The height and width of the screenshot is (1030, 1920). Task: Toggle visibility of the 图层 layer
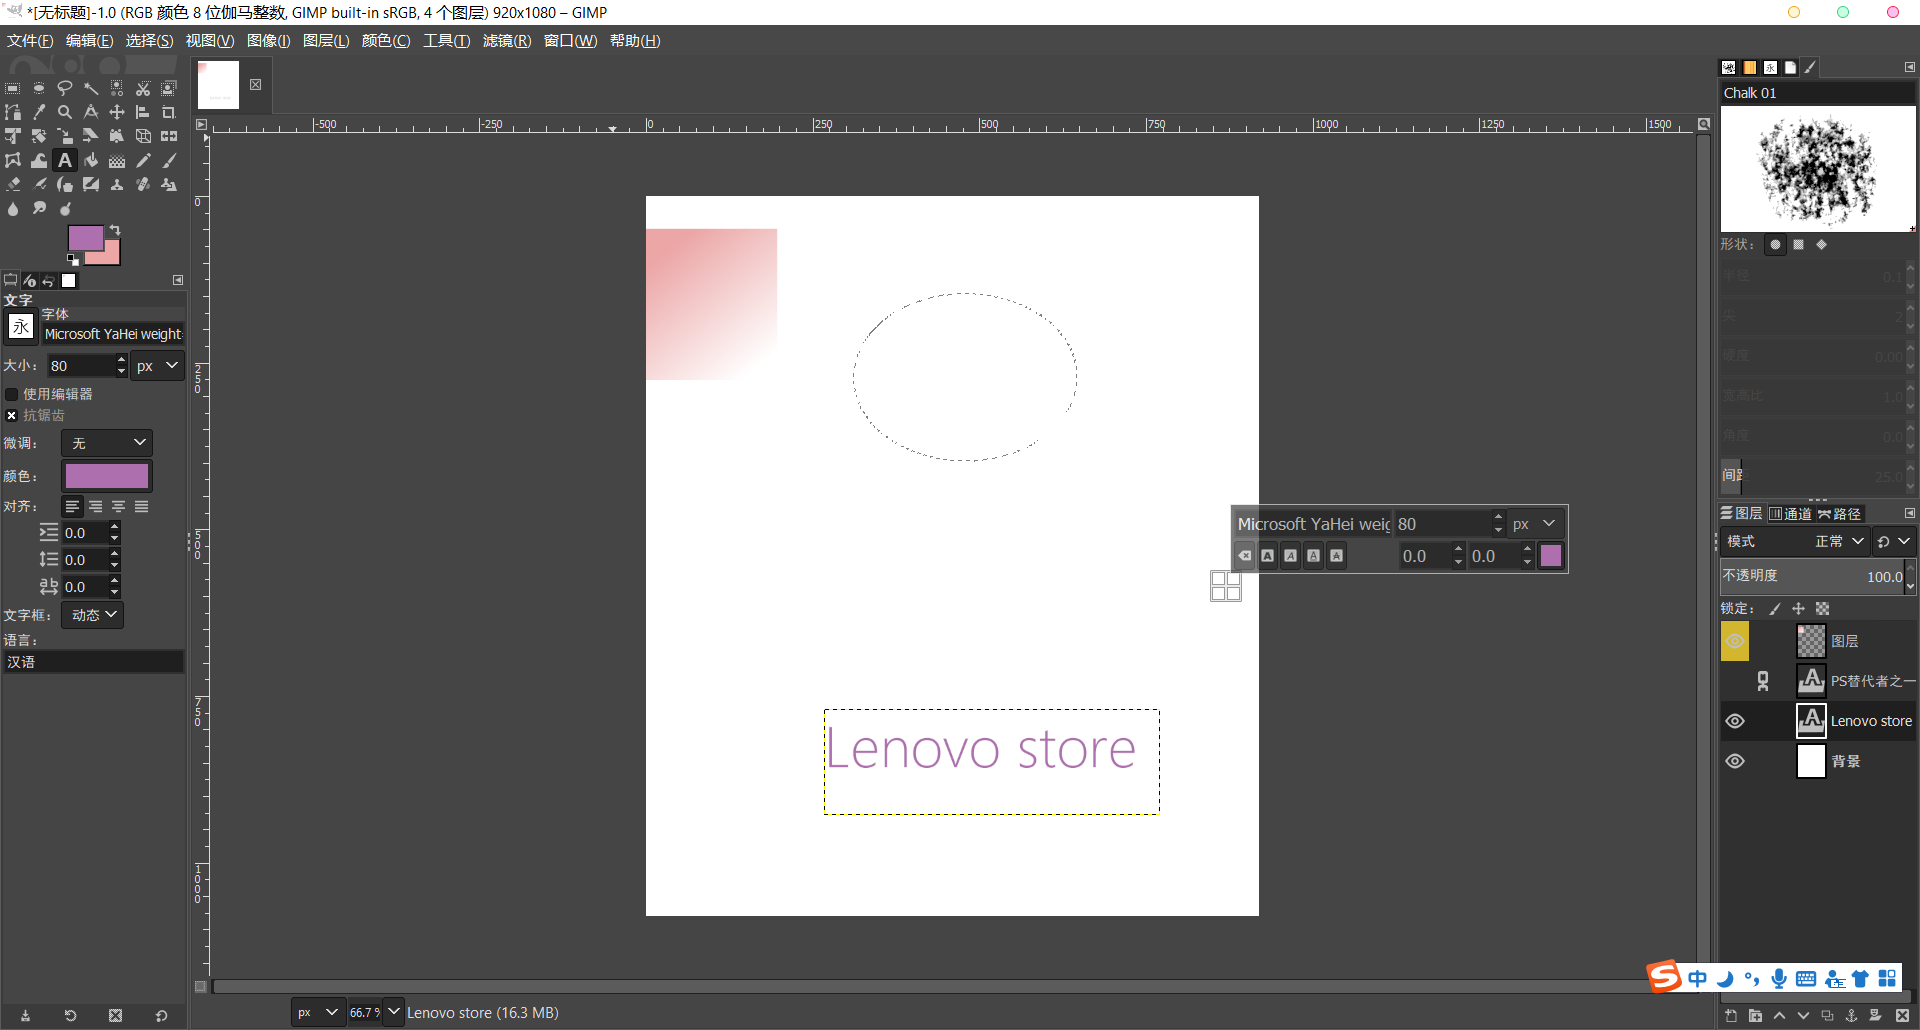point(1735,641)
